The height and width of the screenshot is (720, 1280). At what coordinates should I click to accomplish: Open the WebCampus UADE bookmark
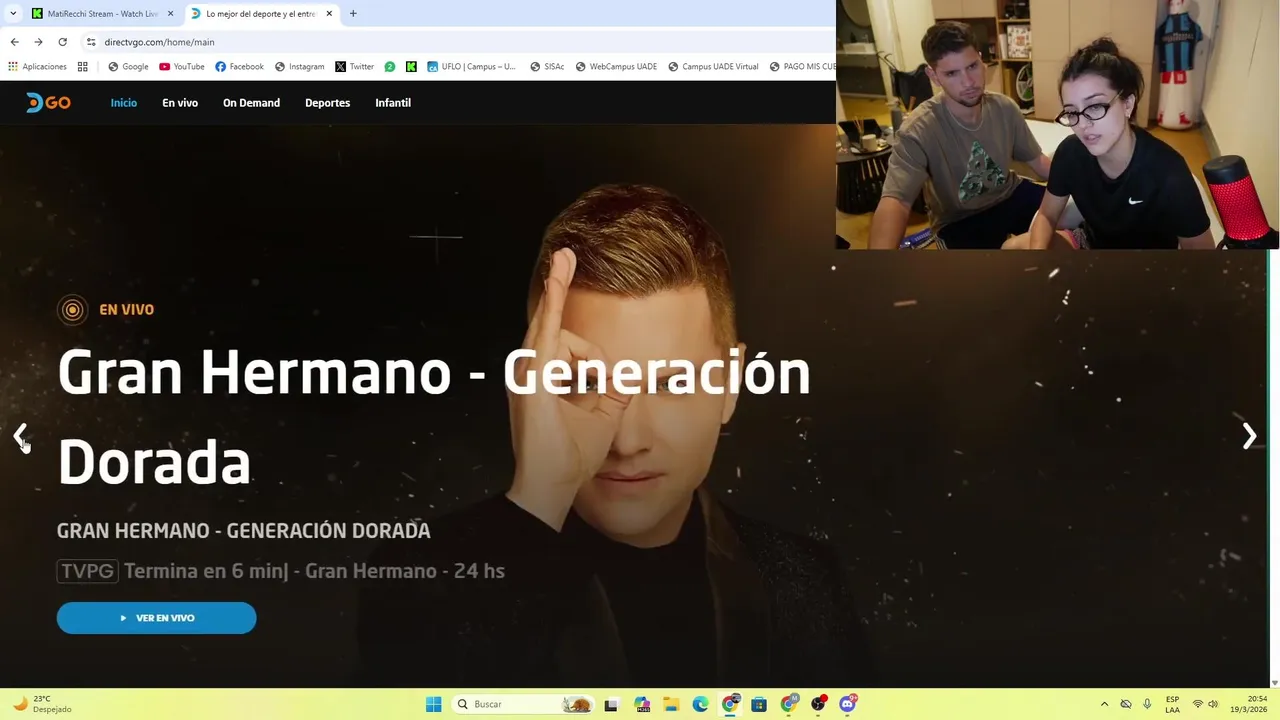[x=616, y=67]
